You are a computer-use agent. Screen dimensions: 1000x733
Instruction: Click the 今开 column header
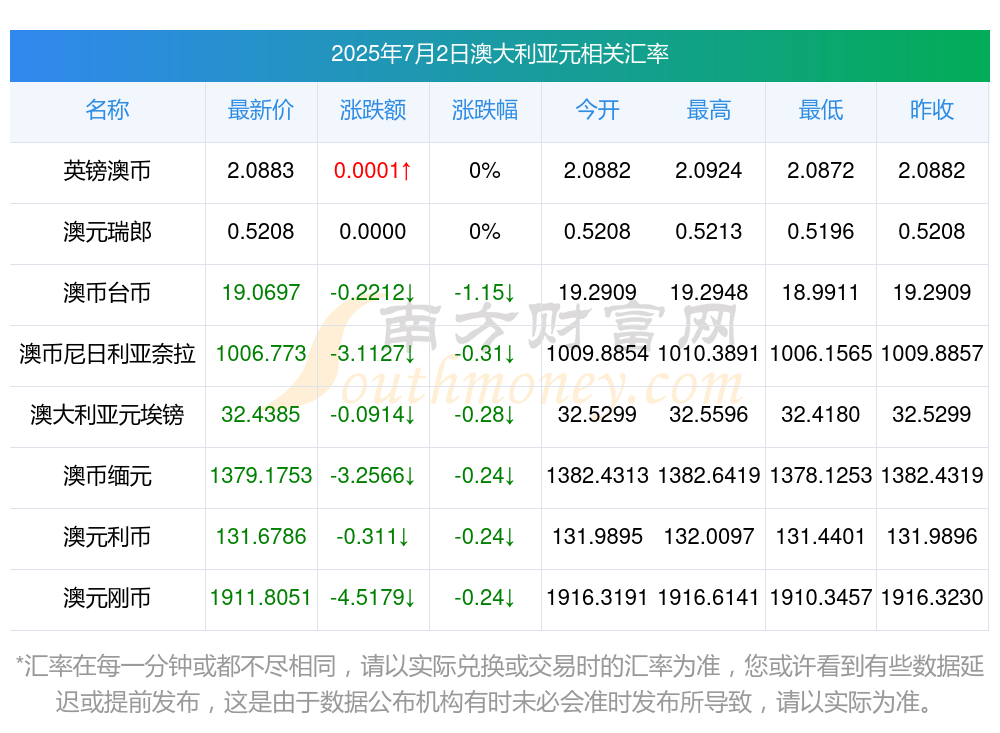coord(597,110)
